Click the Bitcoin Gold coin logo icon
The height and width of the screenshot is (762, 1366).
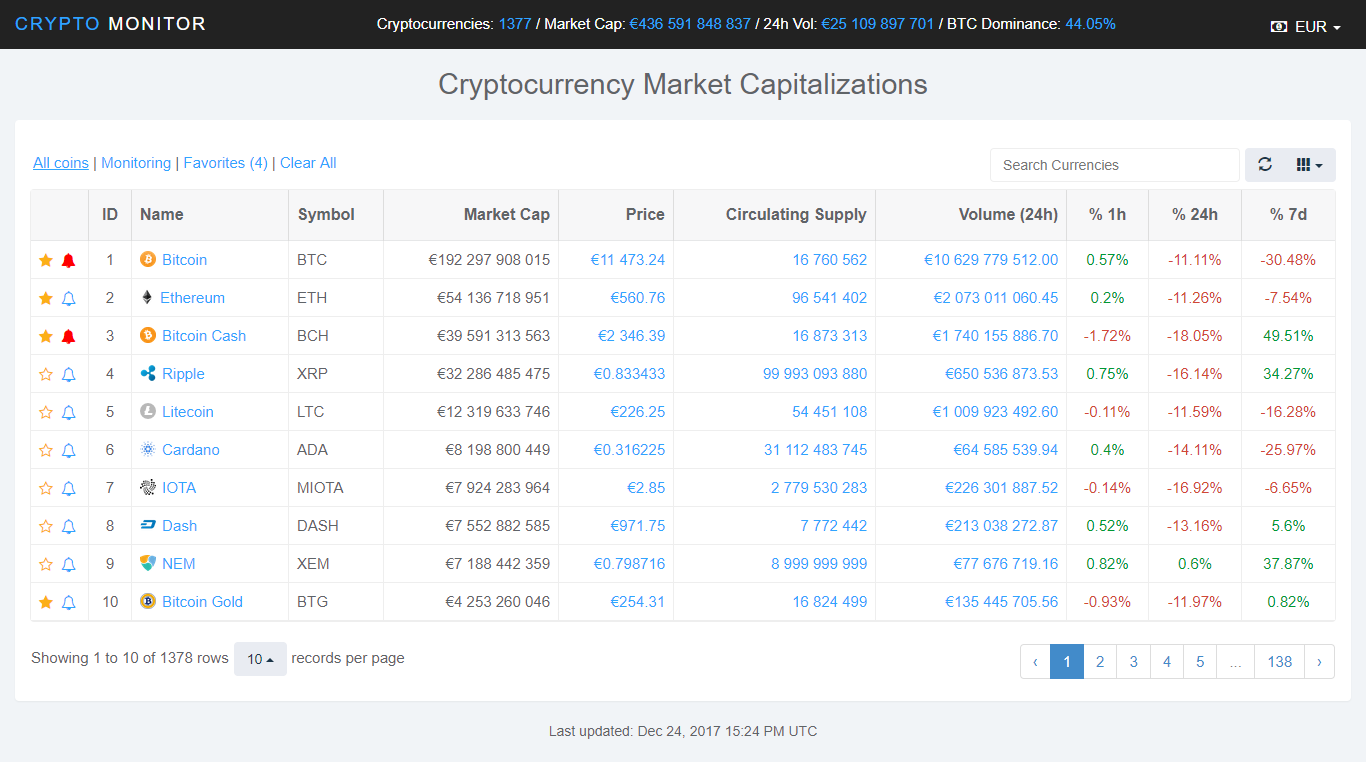coord(148,602)
